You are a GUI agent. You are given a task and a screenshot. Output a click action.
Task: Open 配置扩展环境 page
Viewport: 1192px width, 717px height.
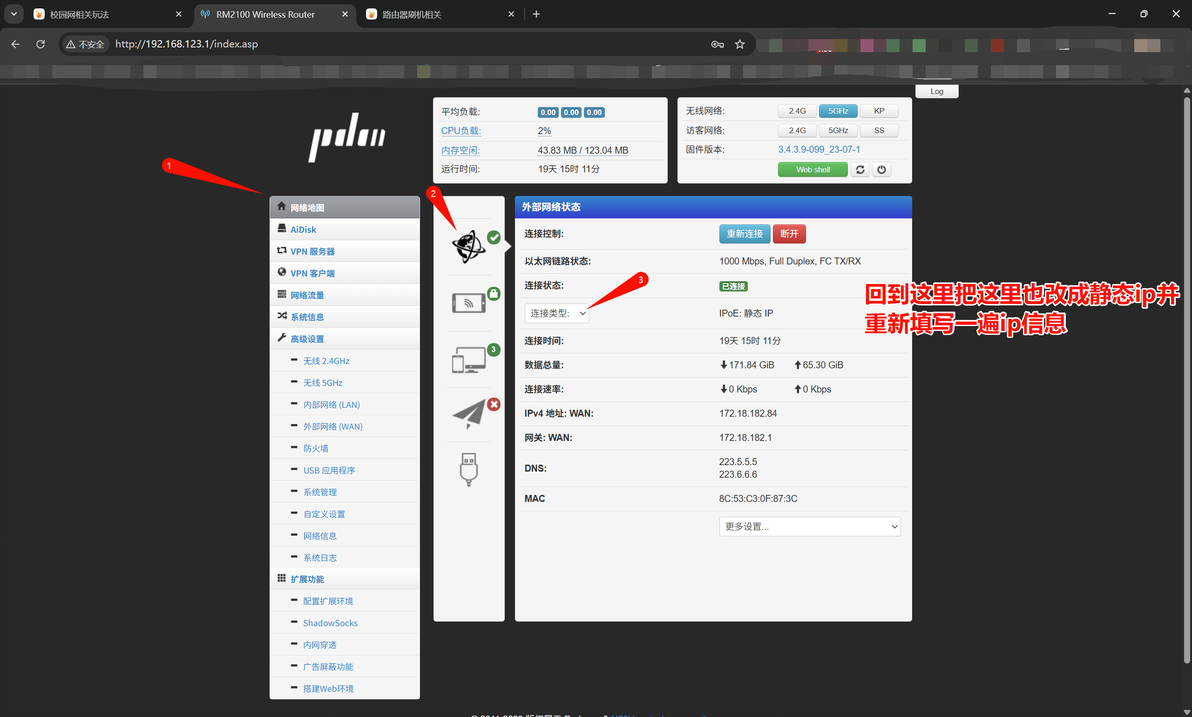tap(328, 601)
